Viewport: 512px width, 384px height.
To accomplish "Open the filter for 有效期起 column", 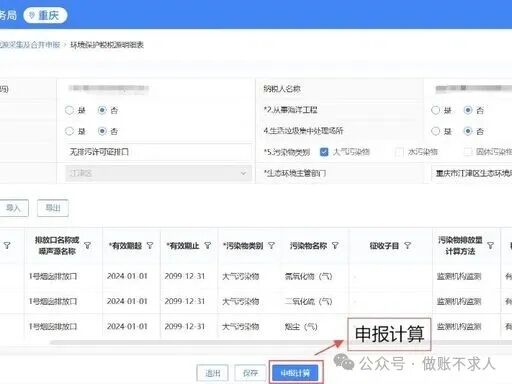I will pos(150,246).
